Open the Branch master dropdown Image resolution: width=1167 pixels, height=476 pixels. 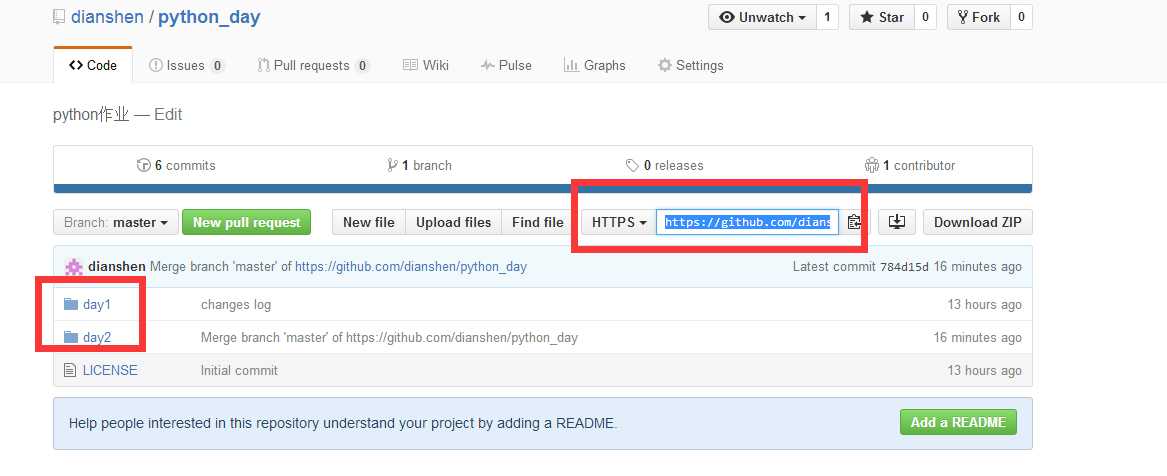tap(116, 222)
